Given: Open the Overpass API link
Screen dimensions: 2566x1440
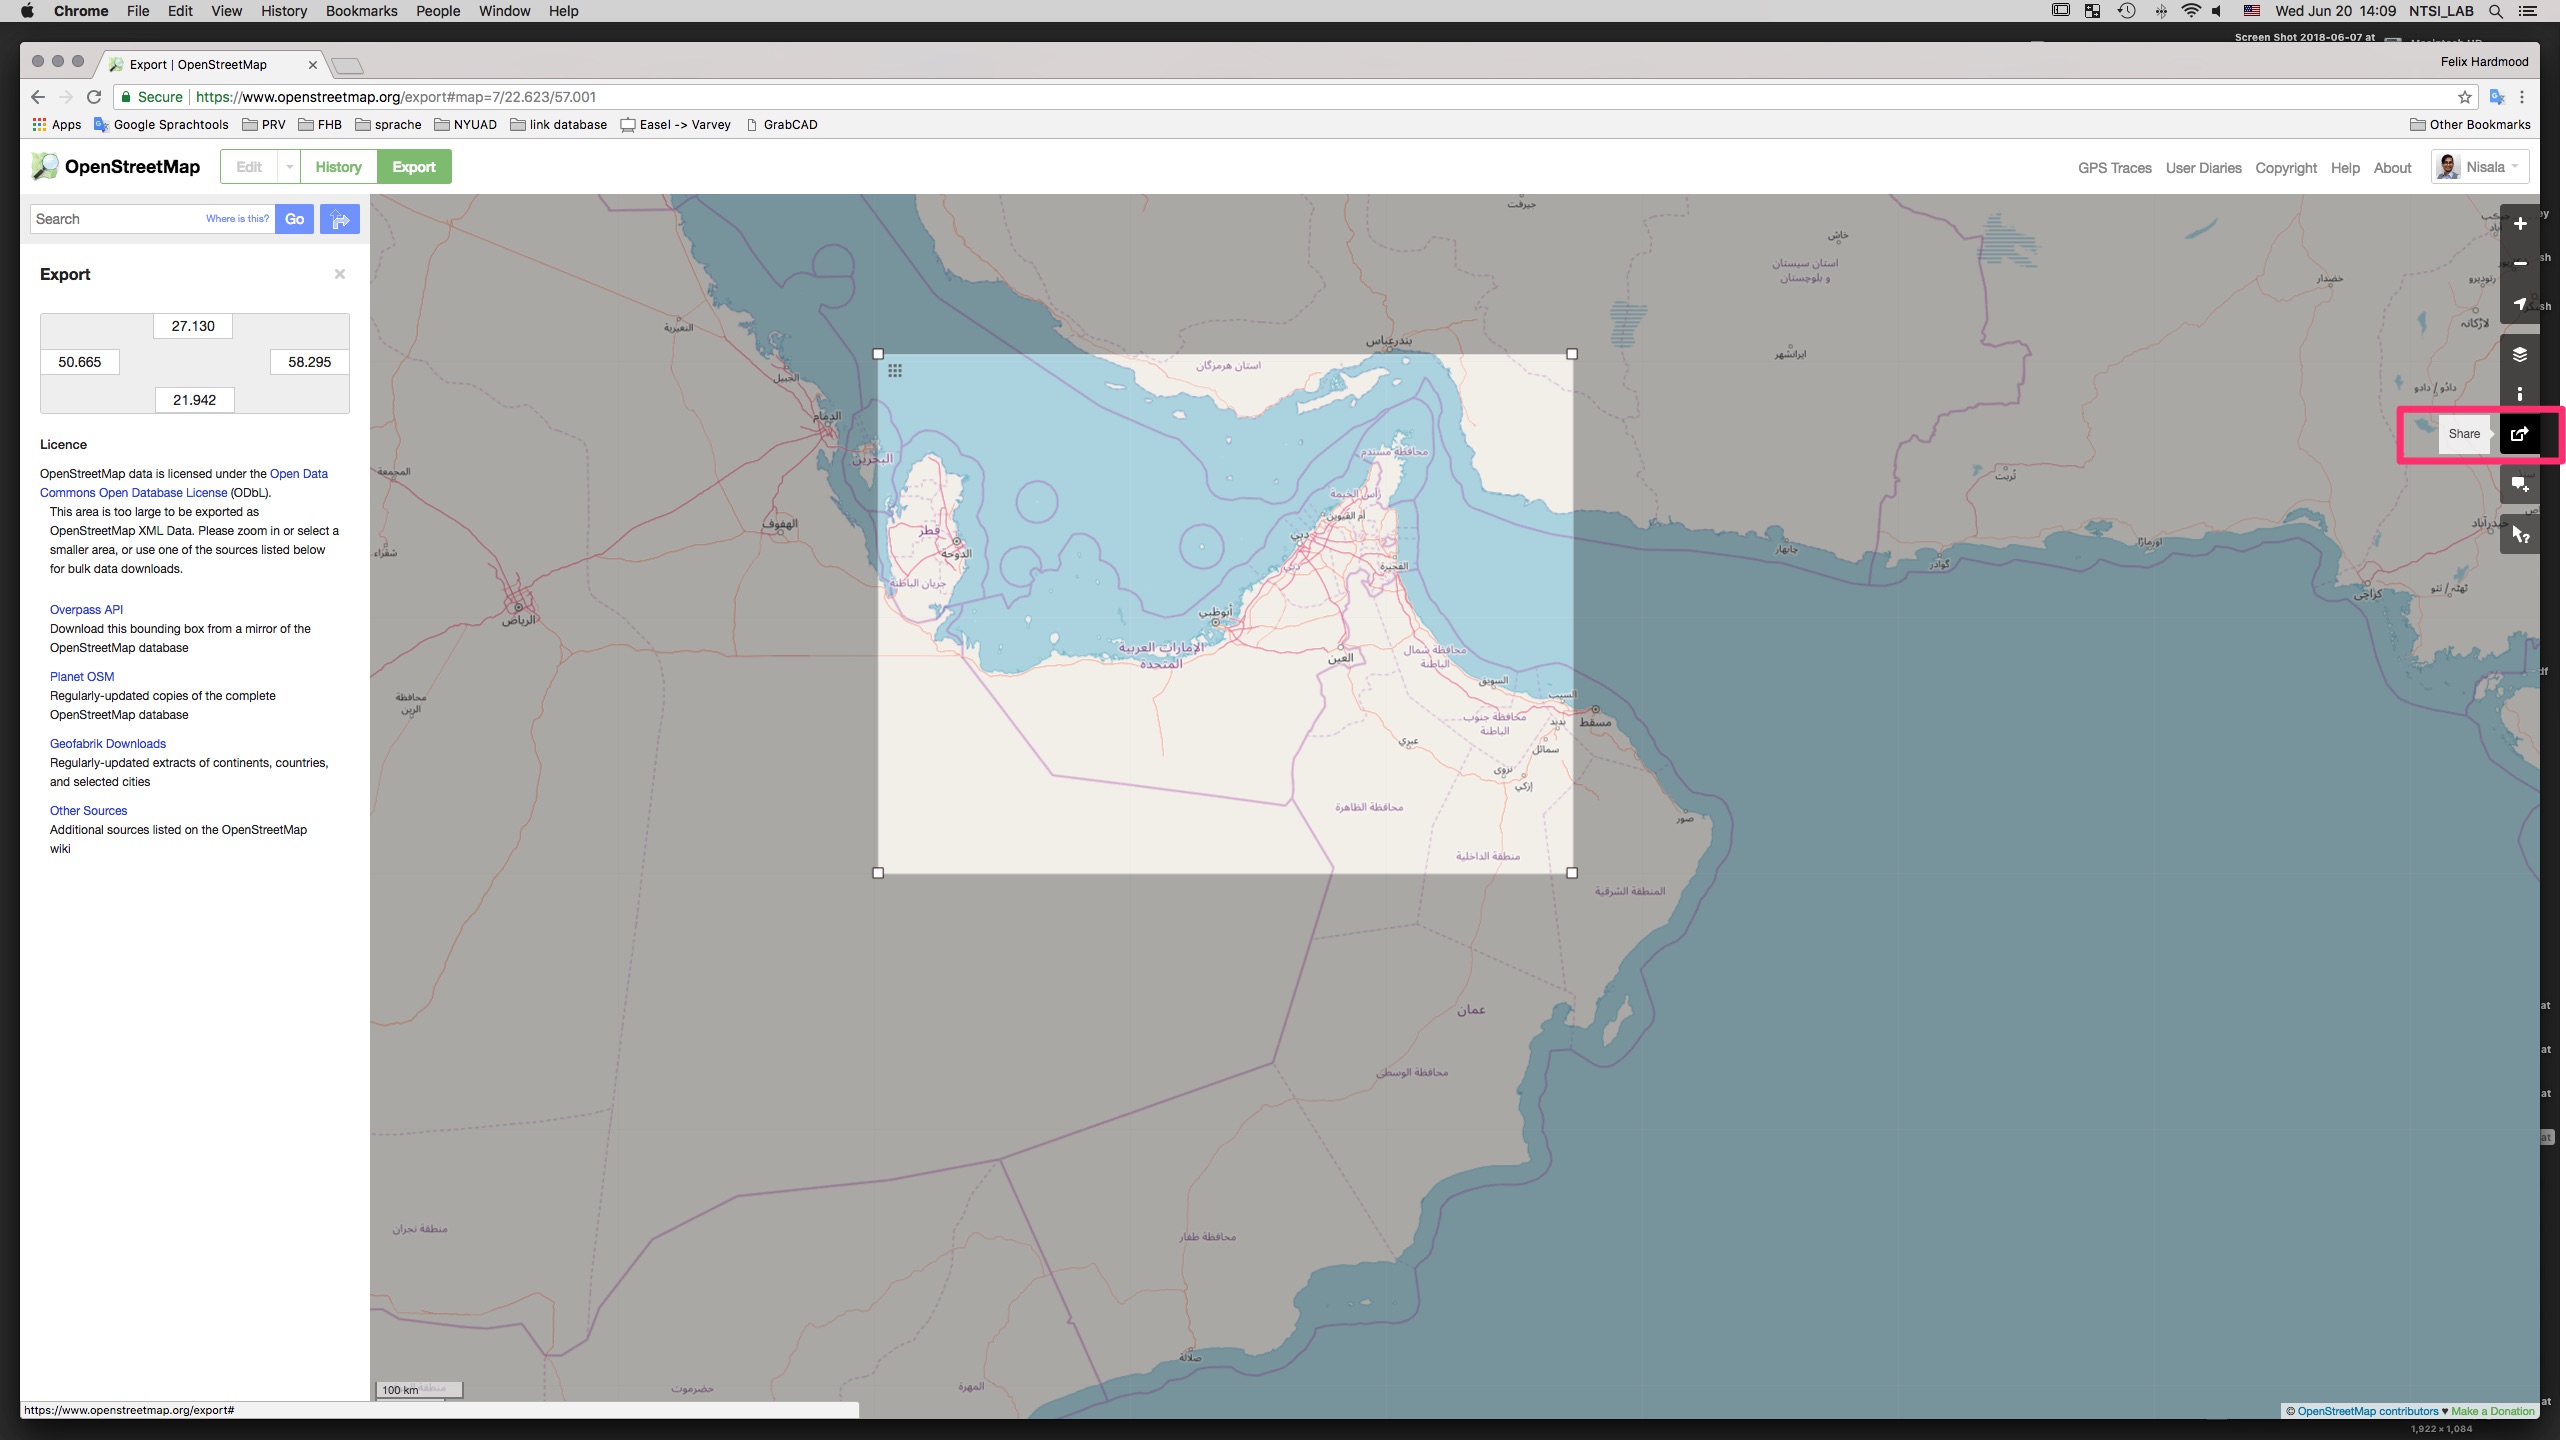Looking at the screenshot, I should point(86,609).
